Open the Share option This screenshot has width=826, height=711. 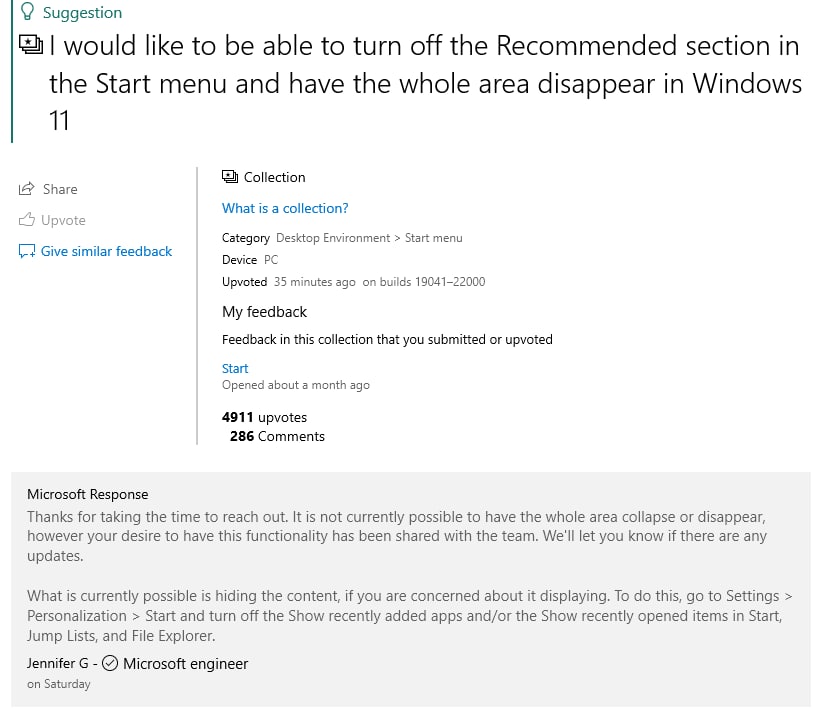(x=48, y=189)
